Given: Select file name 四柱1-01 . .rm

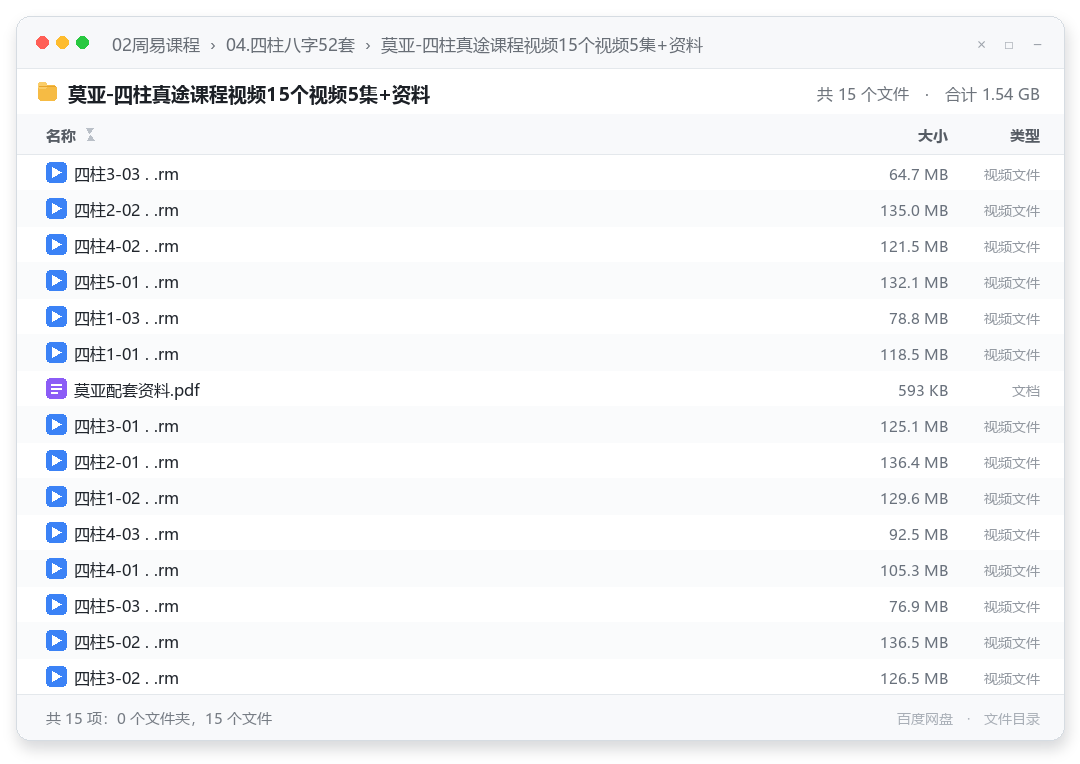Looking at the screenshot, I should (x=126, y=354).
